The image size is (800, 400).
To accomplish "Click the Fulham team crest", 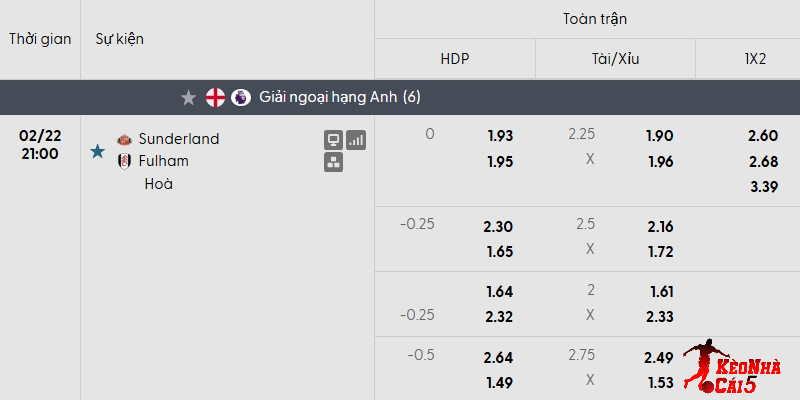I will [x=125, y=161].
